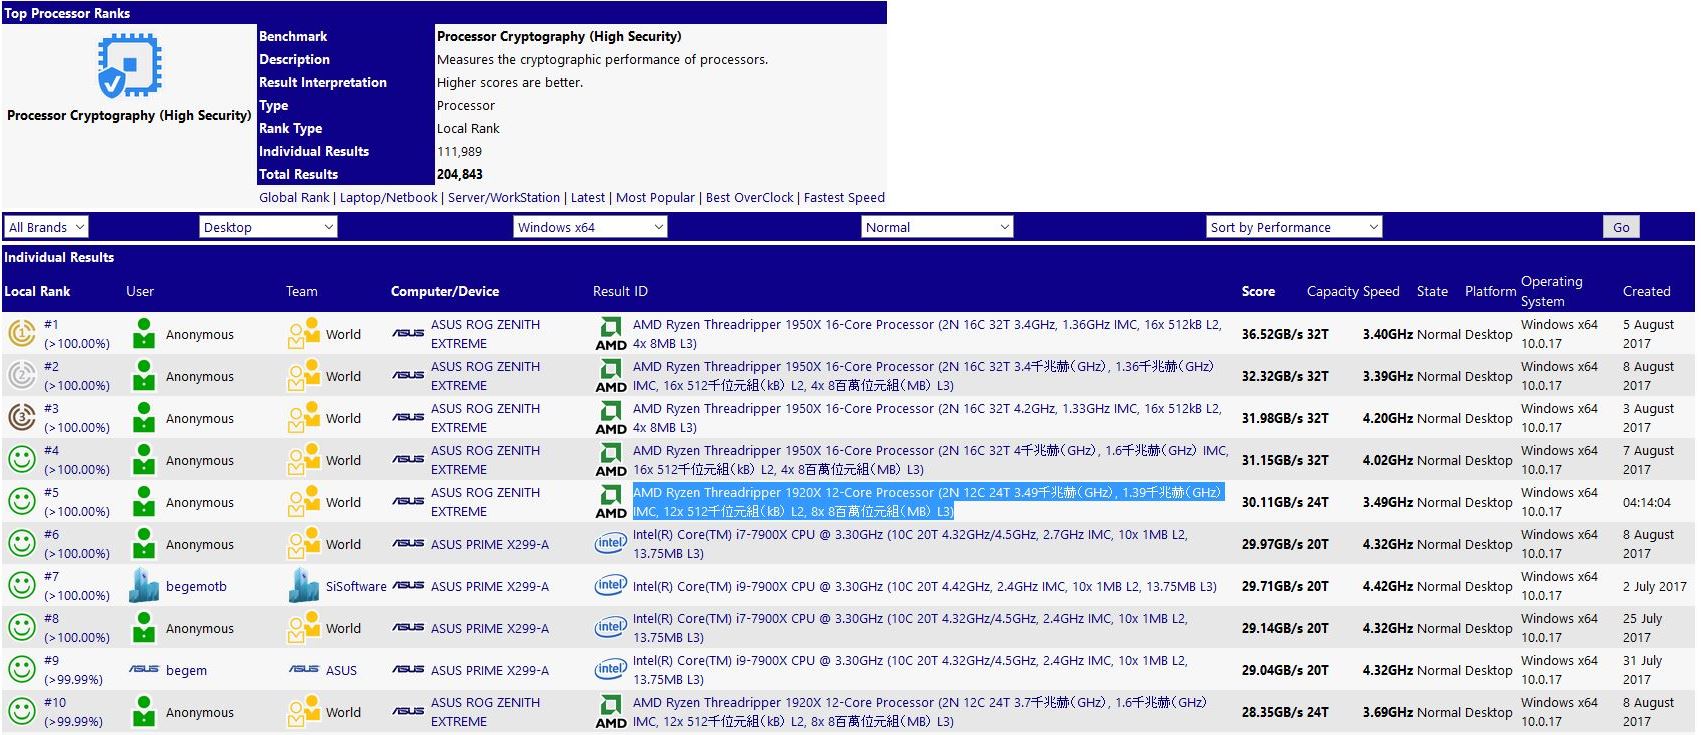Click the Individual Results section heading
Screen dimensions: 1701x735
59,257
